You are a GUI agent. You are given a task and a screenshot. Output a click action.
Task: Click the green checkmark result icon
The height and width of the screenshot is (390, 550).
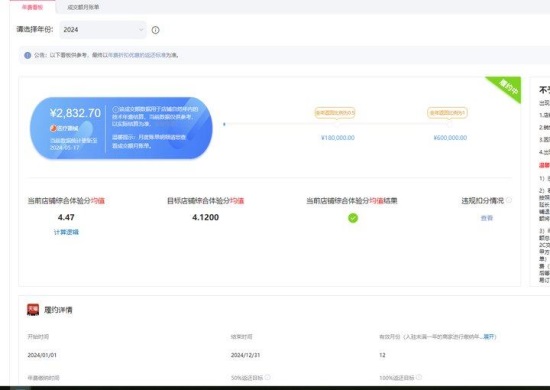(353, 218)
